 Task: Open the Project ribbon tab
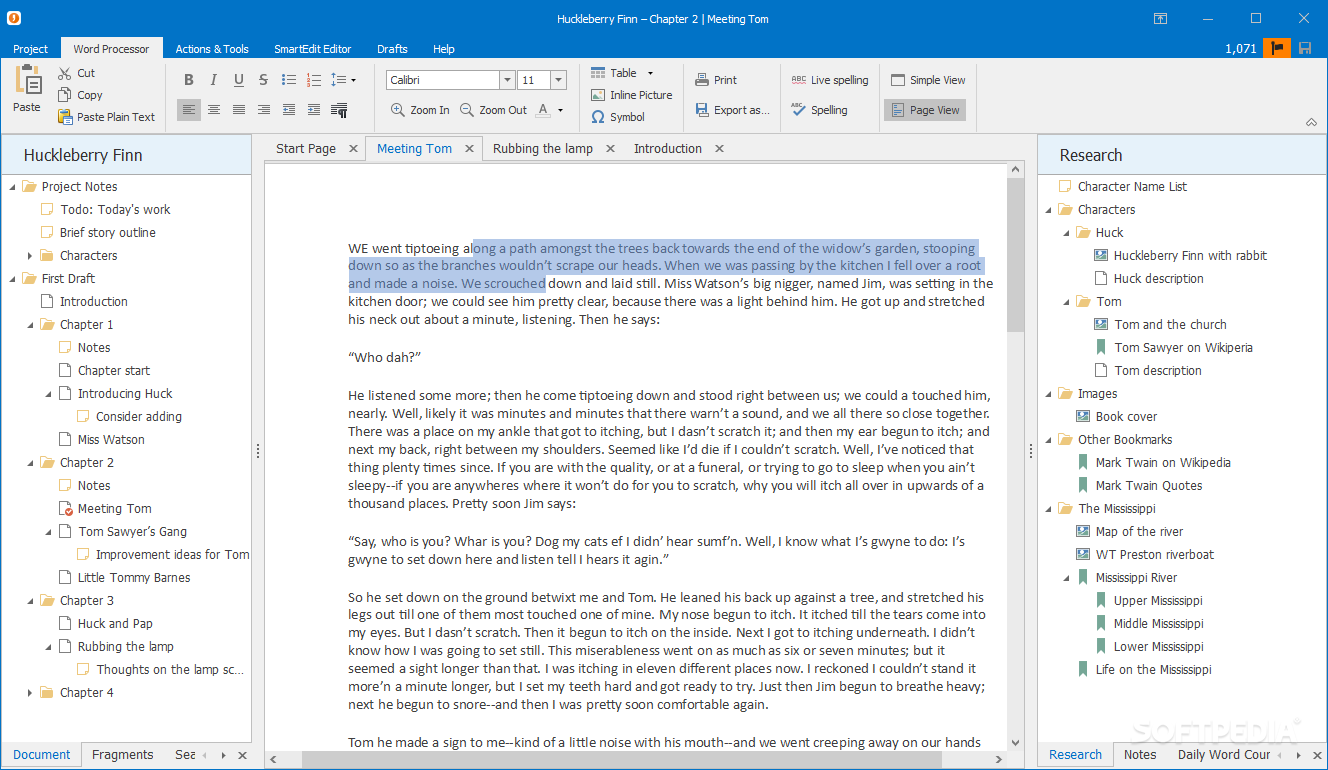30,49
